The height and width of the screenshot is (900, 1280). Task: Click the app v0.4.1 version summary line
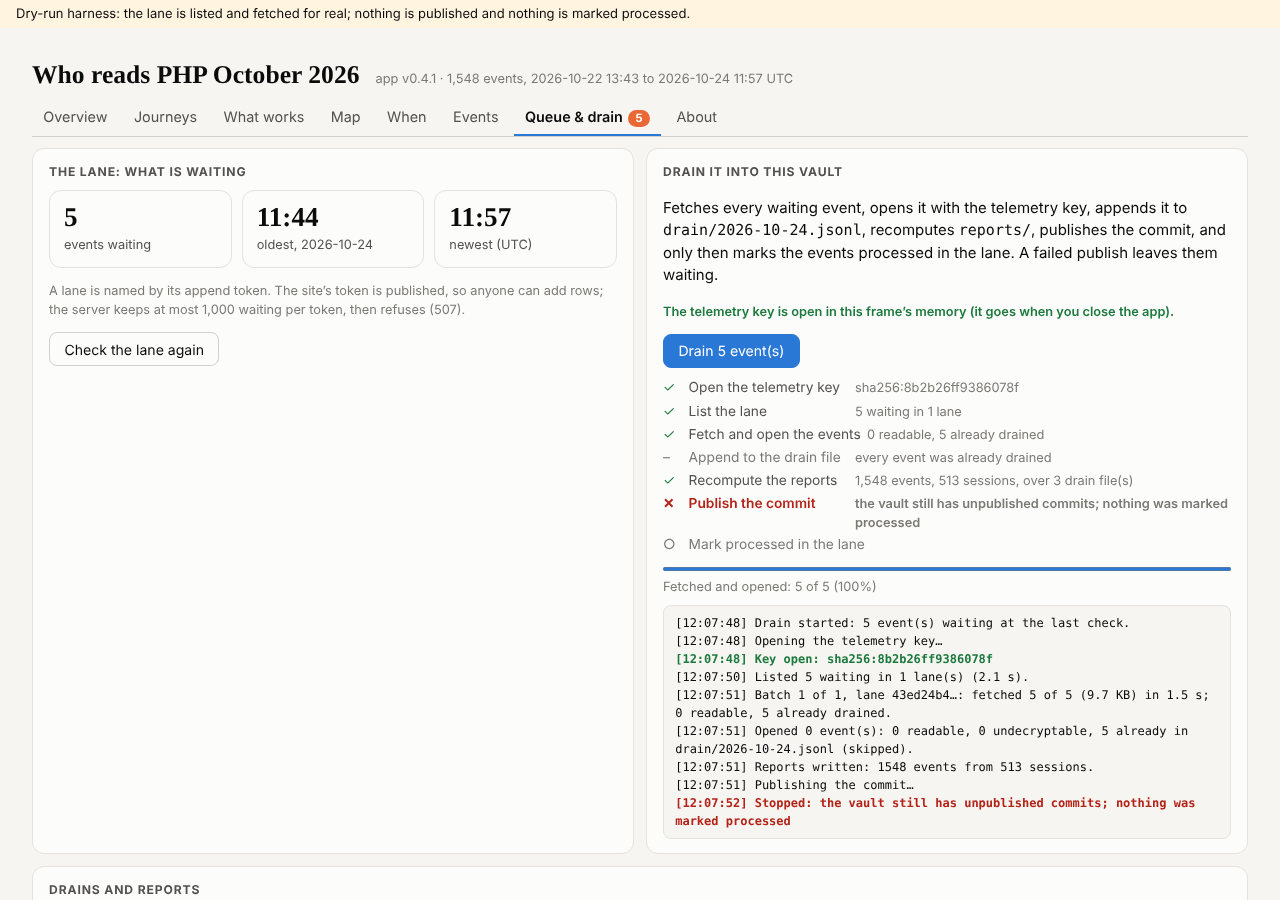coord(584,78)
